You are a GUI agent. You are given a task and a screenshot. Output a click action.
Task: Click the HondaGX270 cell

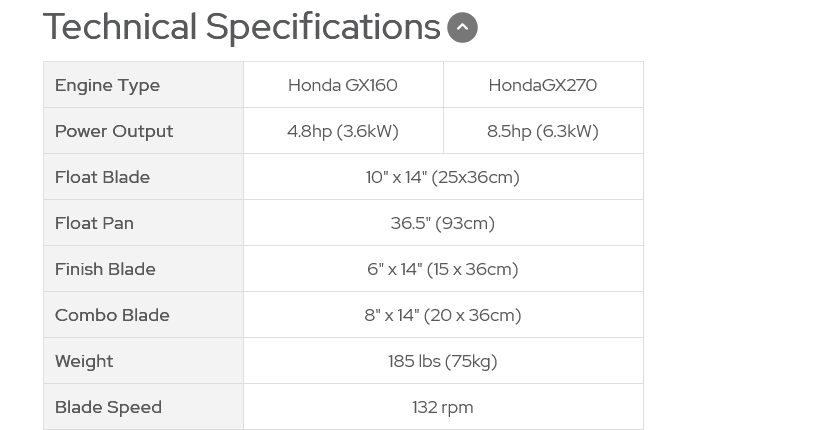click(543, 85)
